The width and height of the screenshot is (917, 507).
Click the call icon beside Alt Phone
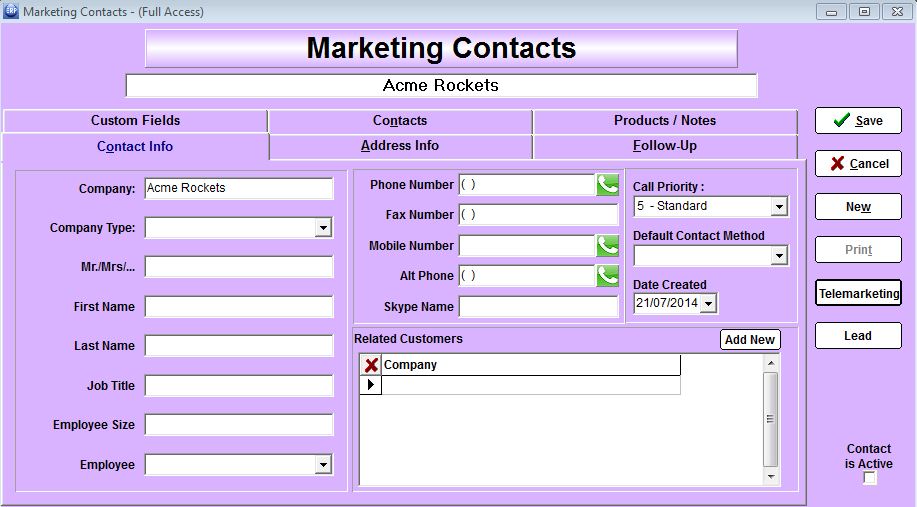607,276
